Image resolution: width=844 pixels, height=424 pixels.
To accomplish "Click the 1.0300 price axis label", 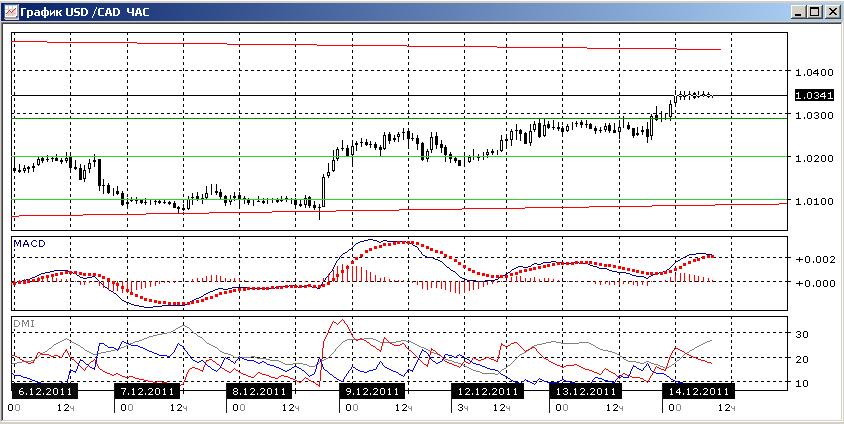I will pyautogui.click(x=814, y=115).
